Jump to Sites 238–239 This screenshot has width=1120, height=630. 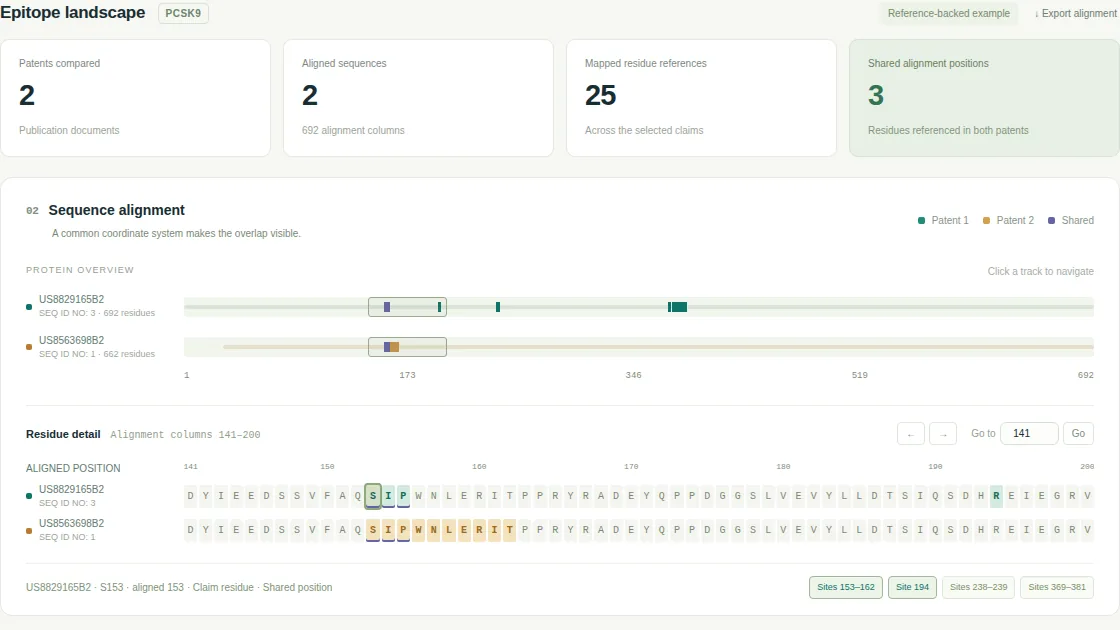click(x=978, y=587)
